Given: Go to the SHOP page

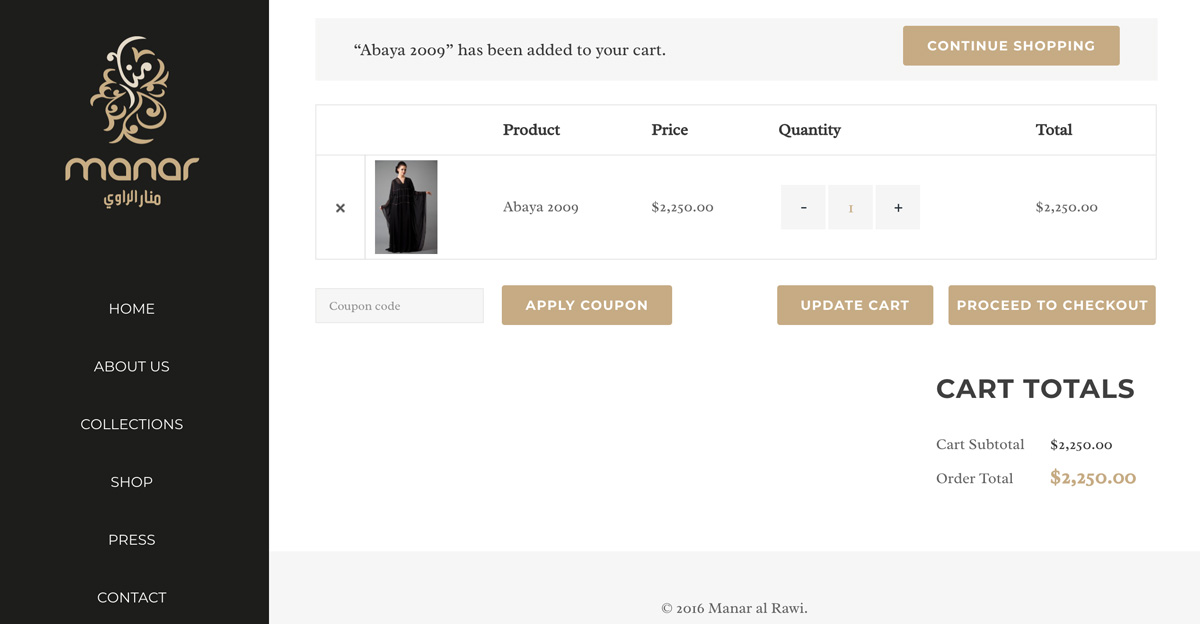Looking at the screenshot, I should 131,481.
